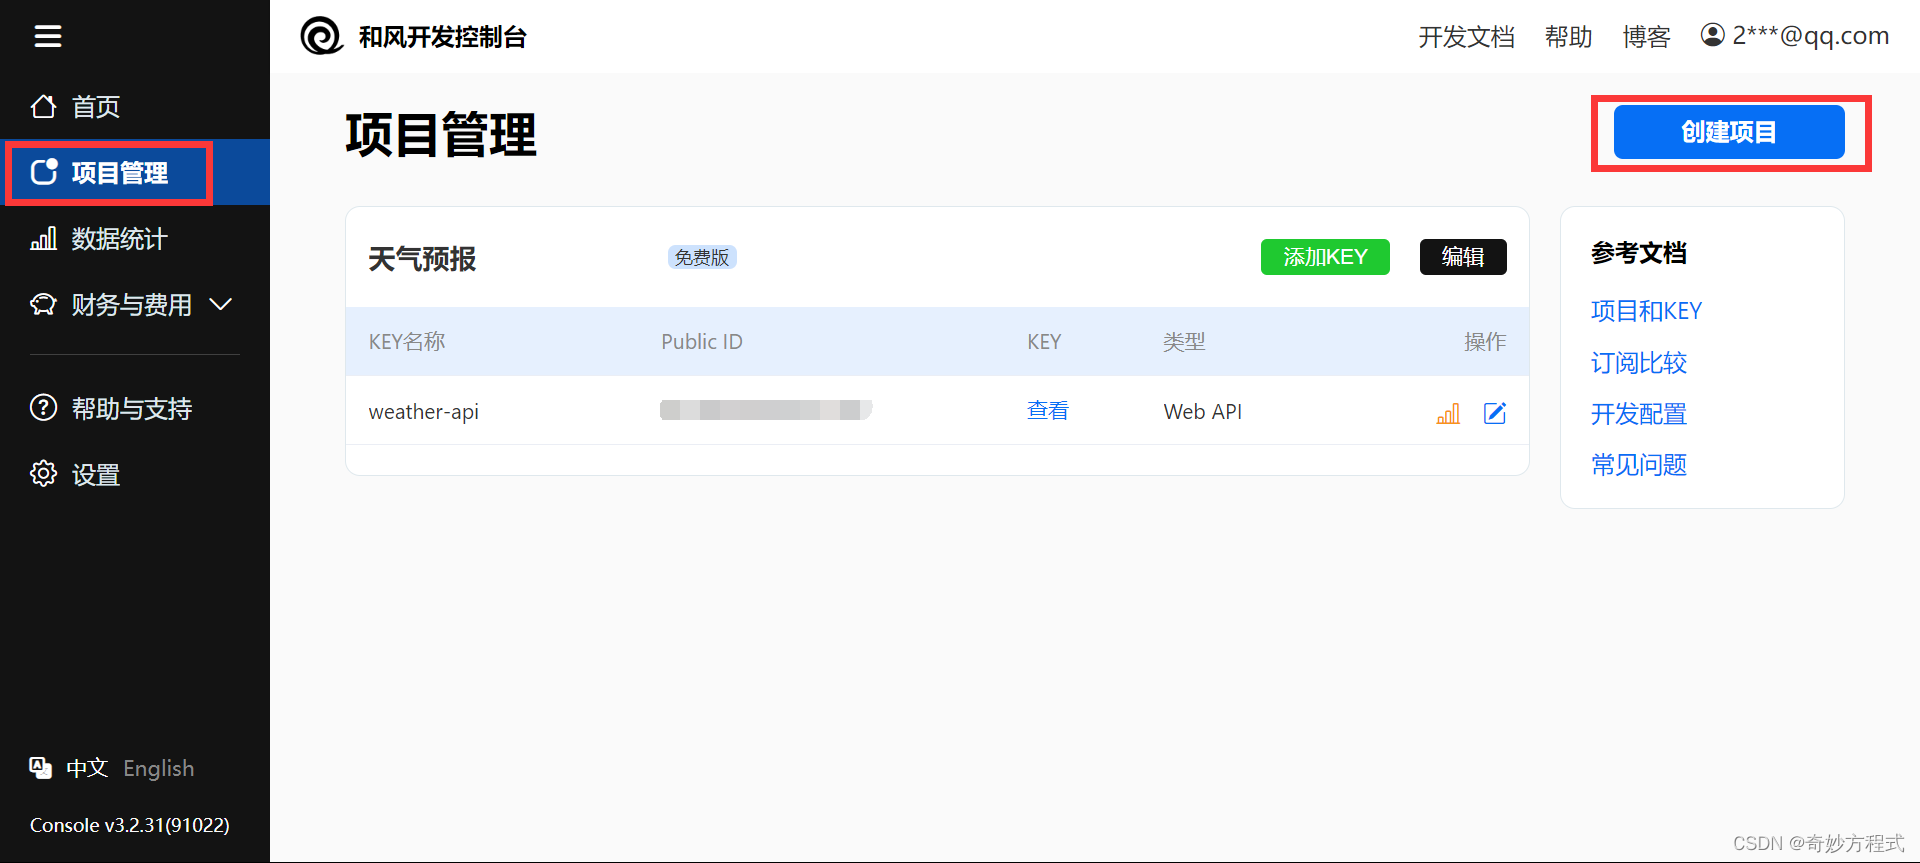Screen dimensions: 1920x863
Task: Switch language to 中文
Action: click(x=87, y=768)
